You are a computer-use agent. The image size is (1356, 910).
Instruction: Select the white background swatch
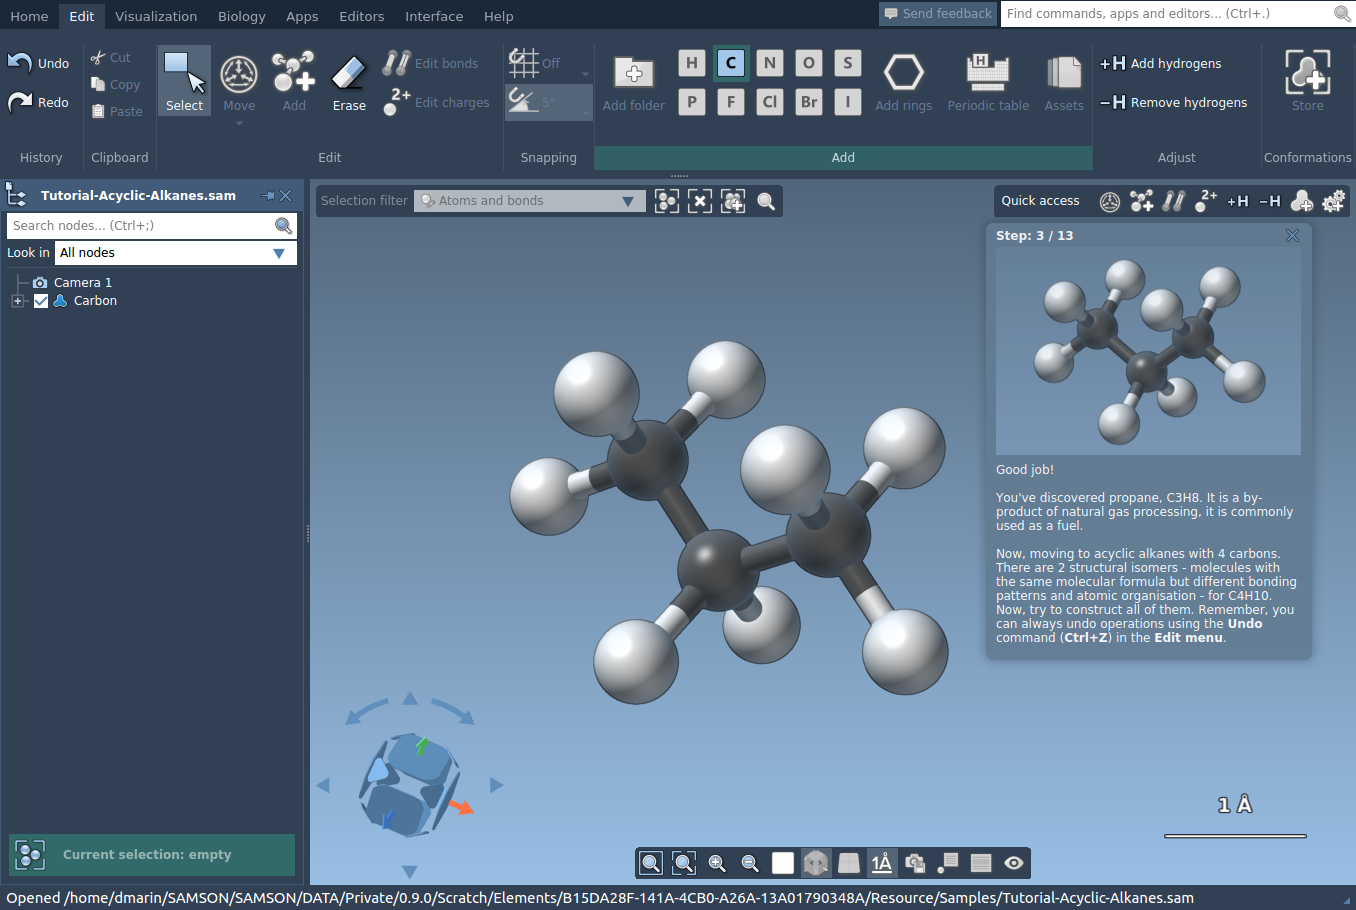pyautogui.click(x=783, y=863)
